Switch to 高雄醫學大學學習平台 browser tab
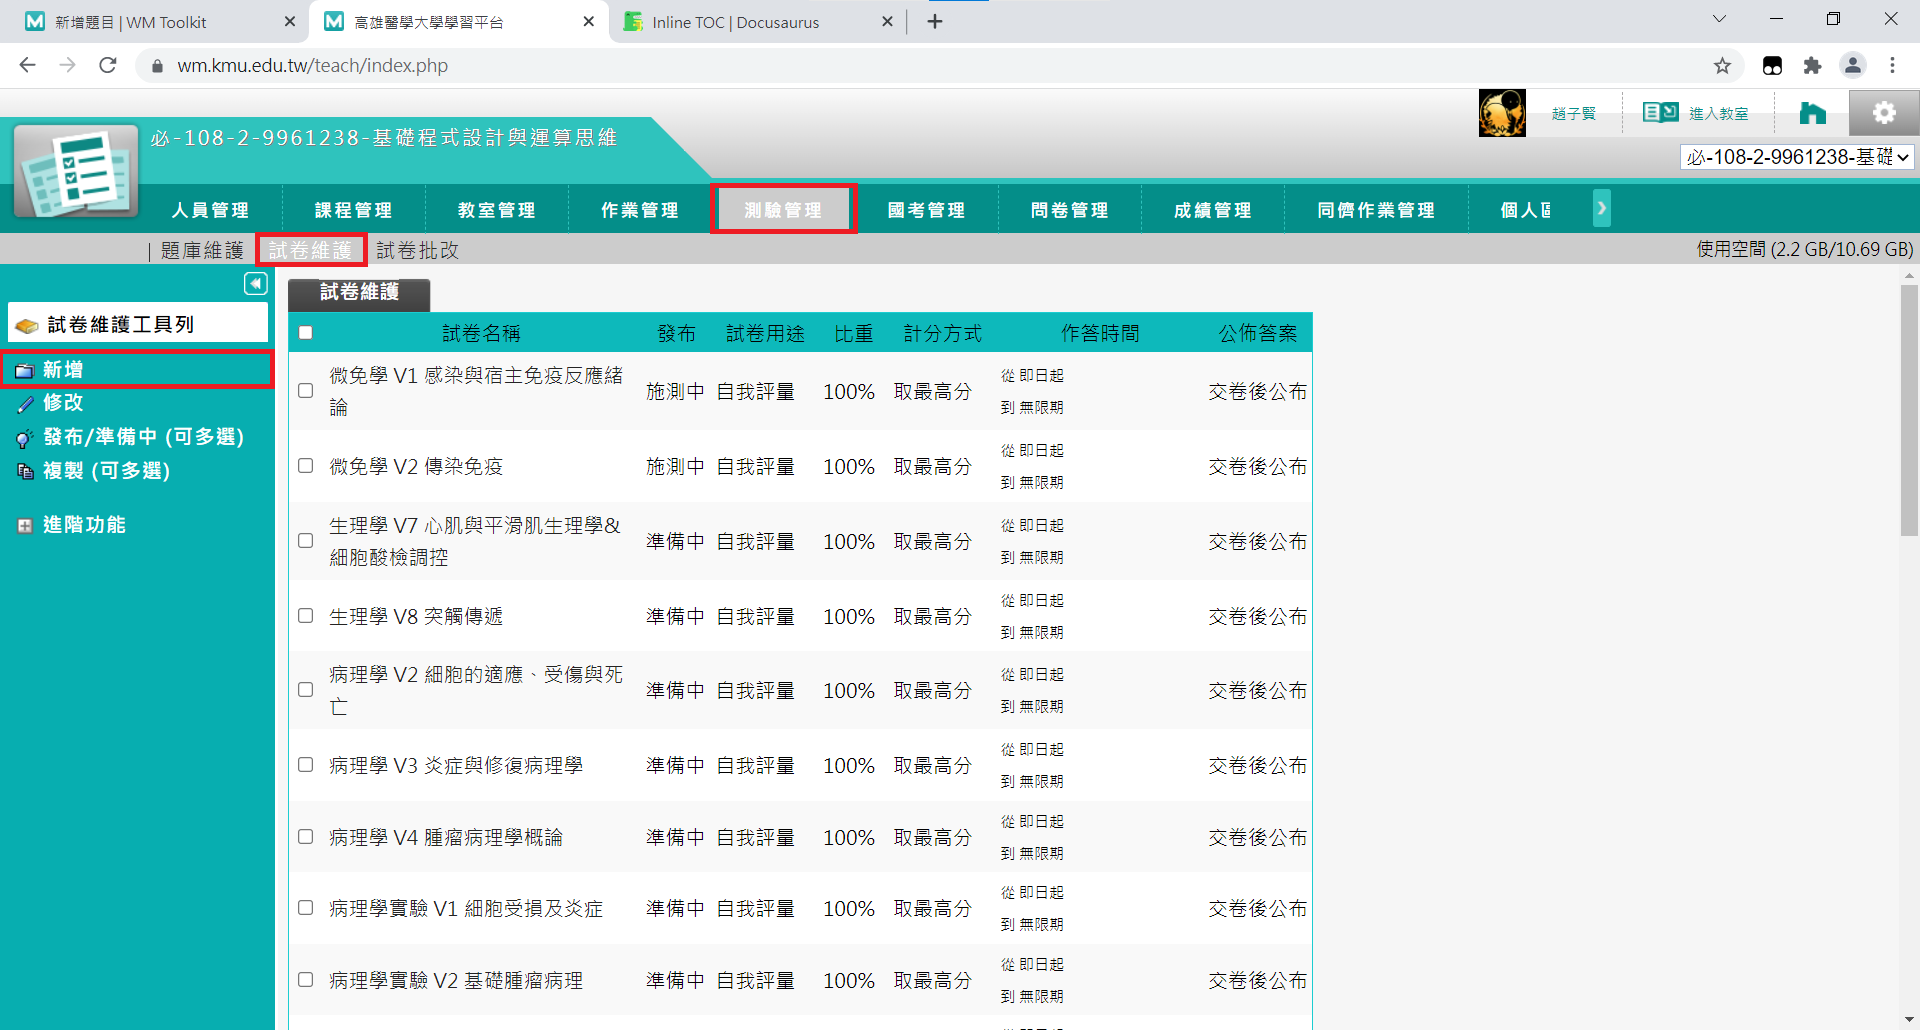This screenshot has height=1030, width=1920. click(458, 22)
